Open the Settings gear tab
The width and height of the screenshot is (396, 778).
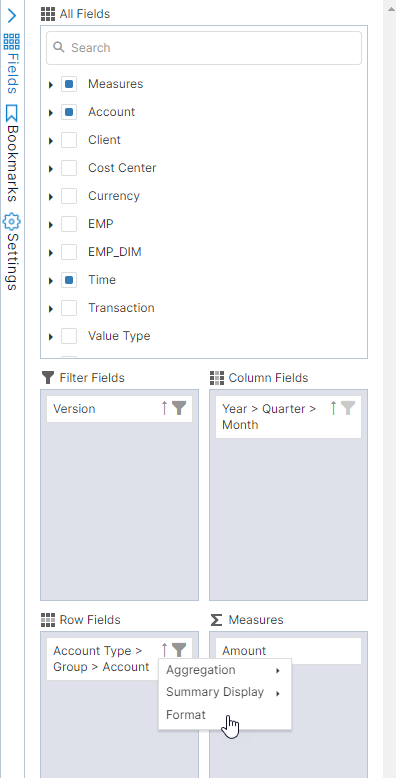[12, 252]
